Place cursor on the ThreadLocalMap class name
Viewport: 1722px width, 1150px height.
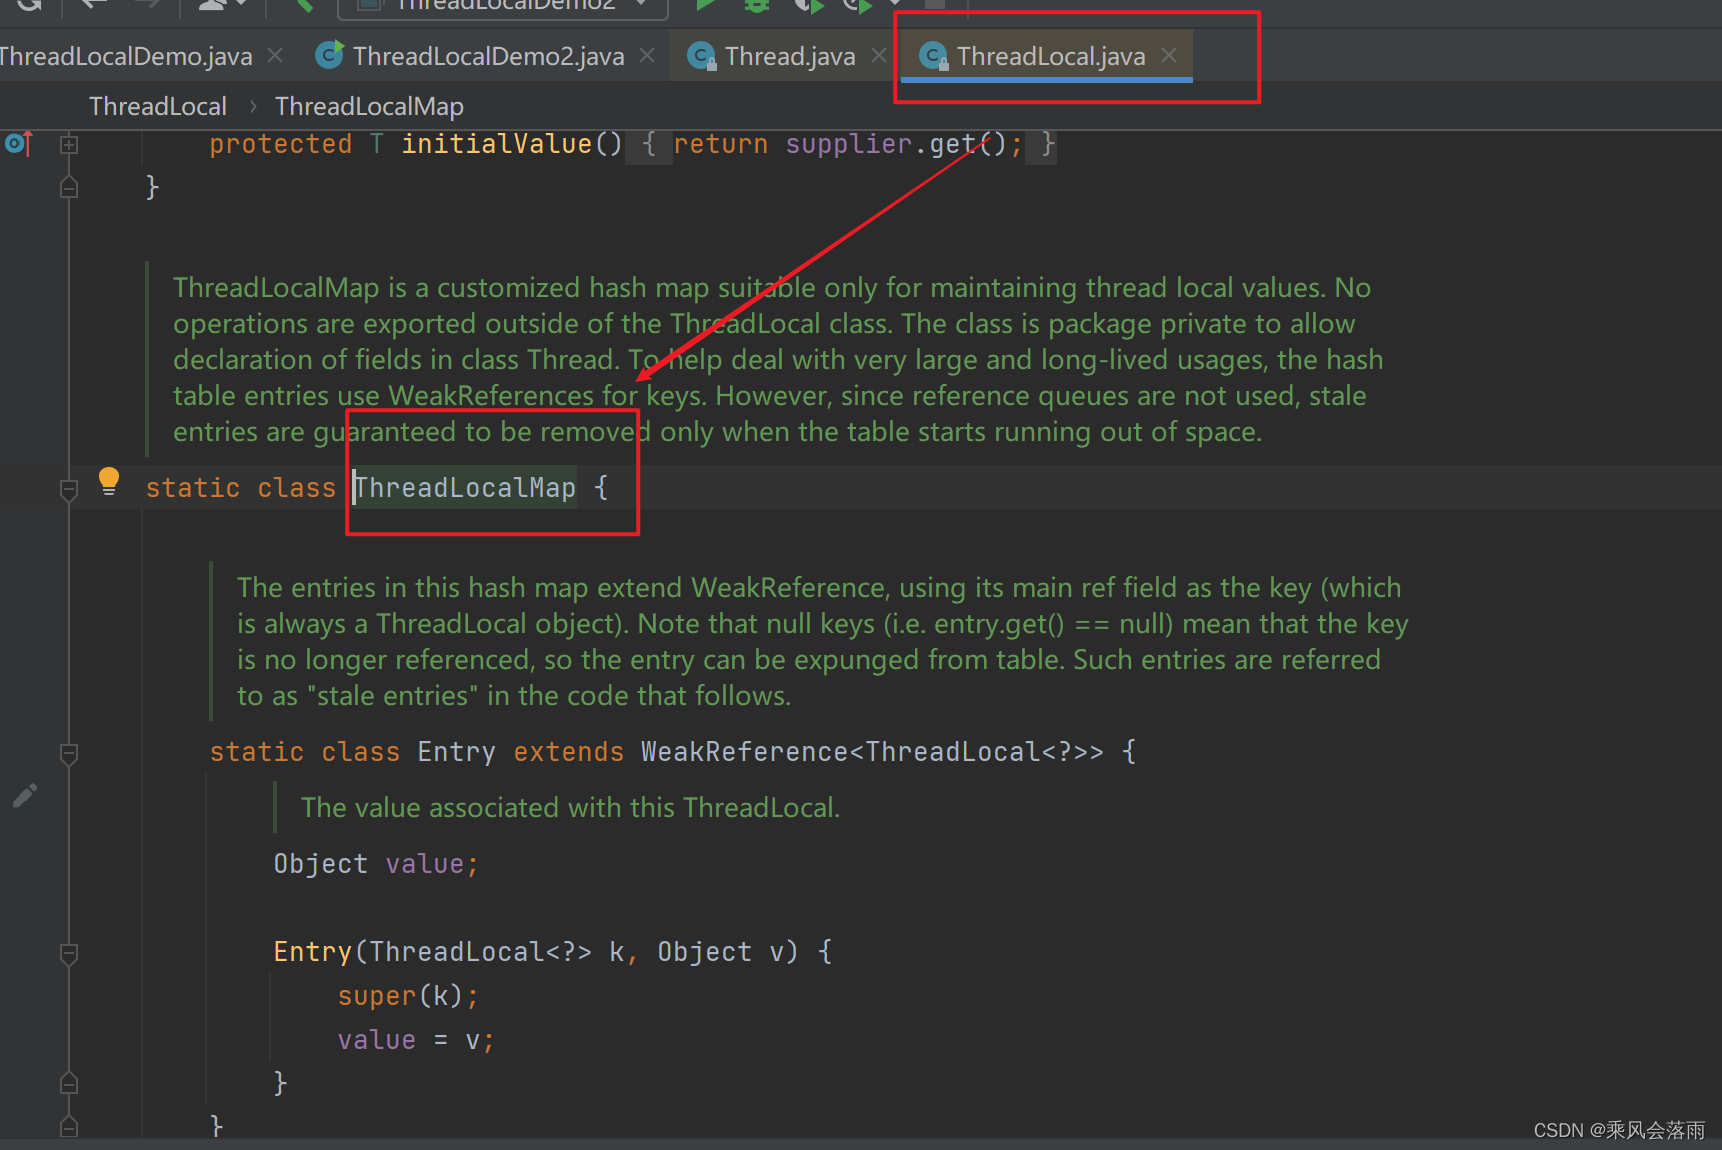tap(465, 488)
